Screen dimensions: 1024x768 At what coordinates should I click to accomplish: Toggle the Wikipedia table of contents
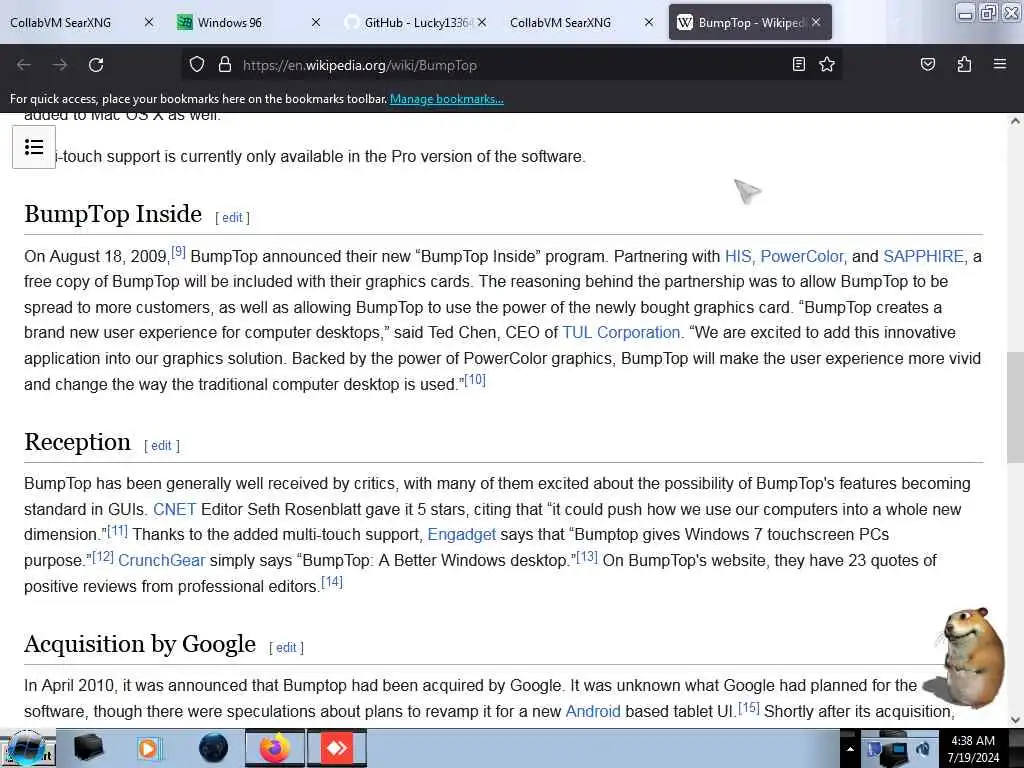click(x=34, y=147)
